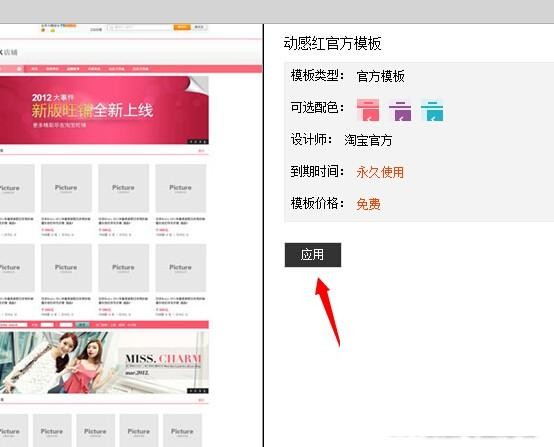The height and width of the screenshot is (447, 554).
Task: Click the orange search button in preview header
Action: [x=182, y=27]
